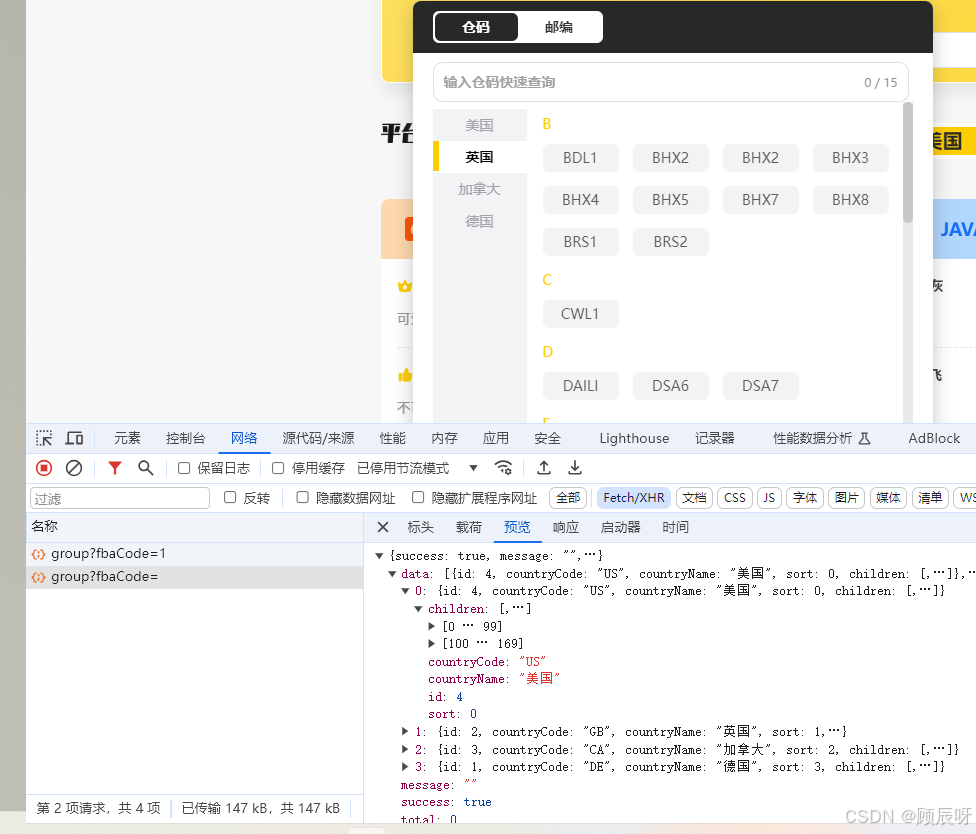Filter requests by 媒体
976x834 pixels.
888,498
